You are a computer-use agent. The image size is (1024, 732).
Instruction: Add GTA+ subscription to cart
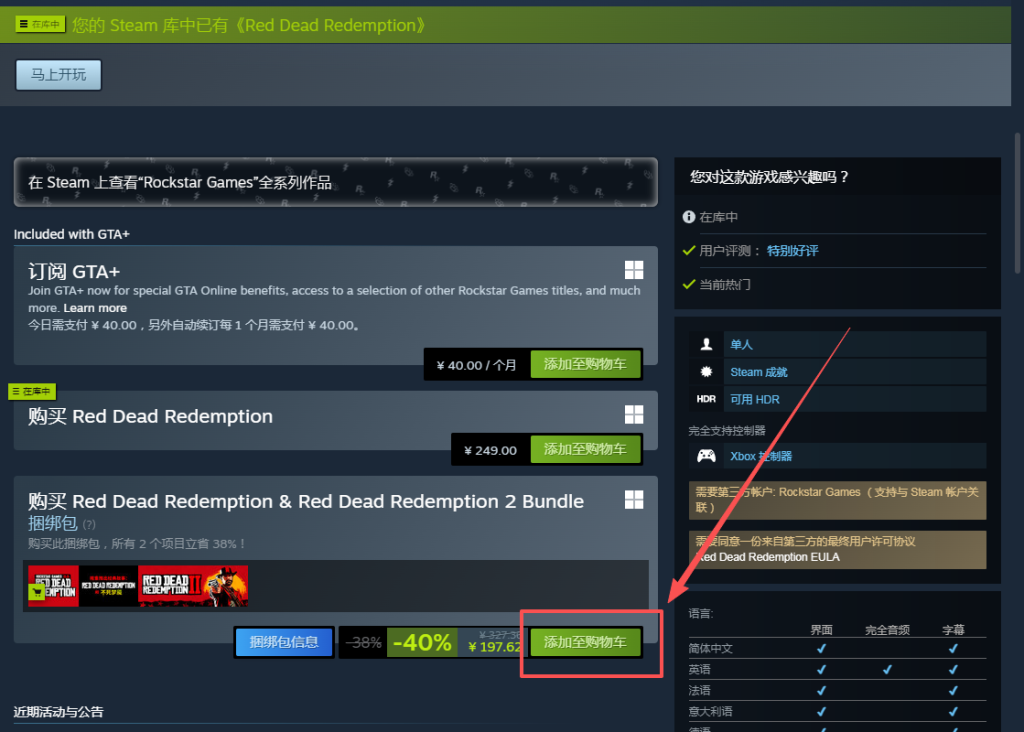pos(585,364)
